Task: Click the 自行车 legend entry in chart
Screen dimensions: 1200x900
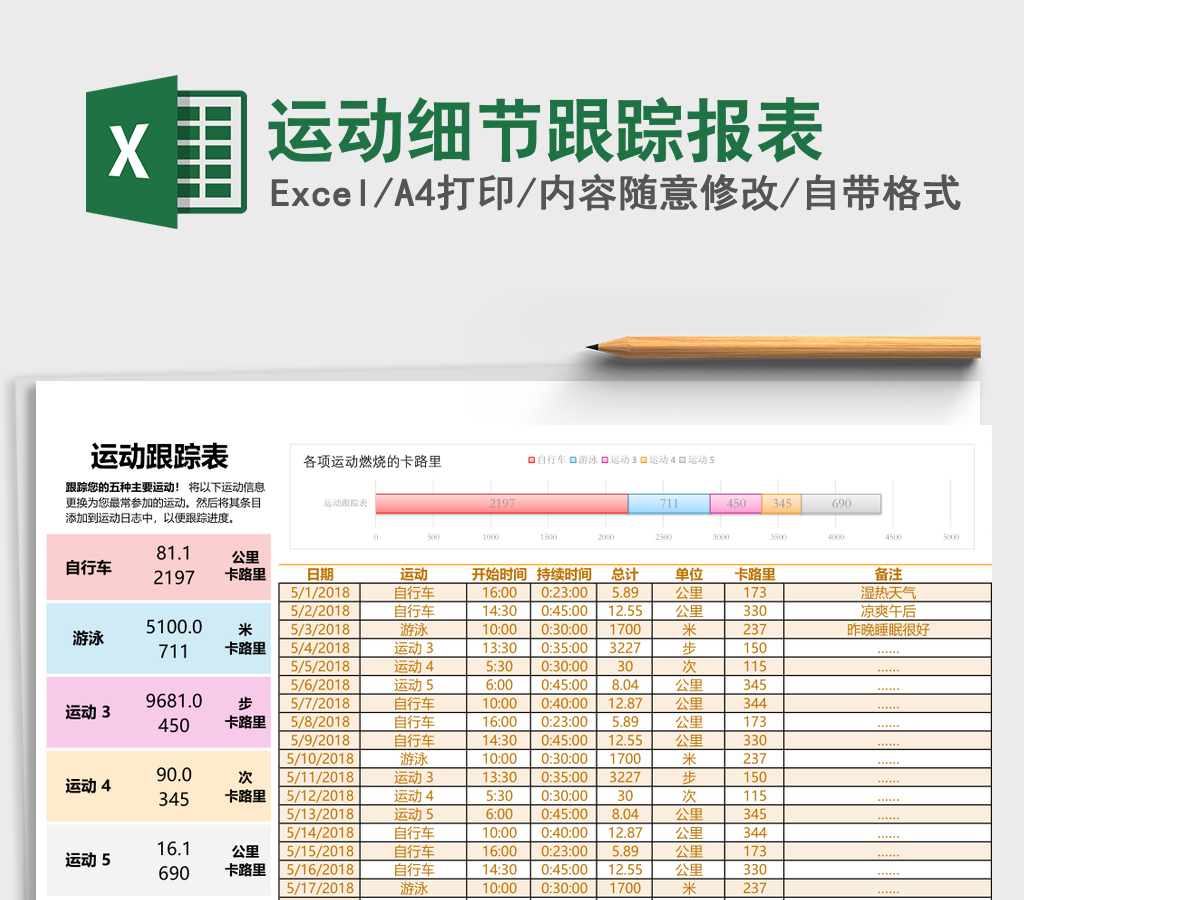Action: coord(547,460)
